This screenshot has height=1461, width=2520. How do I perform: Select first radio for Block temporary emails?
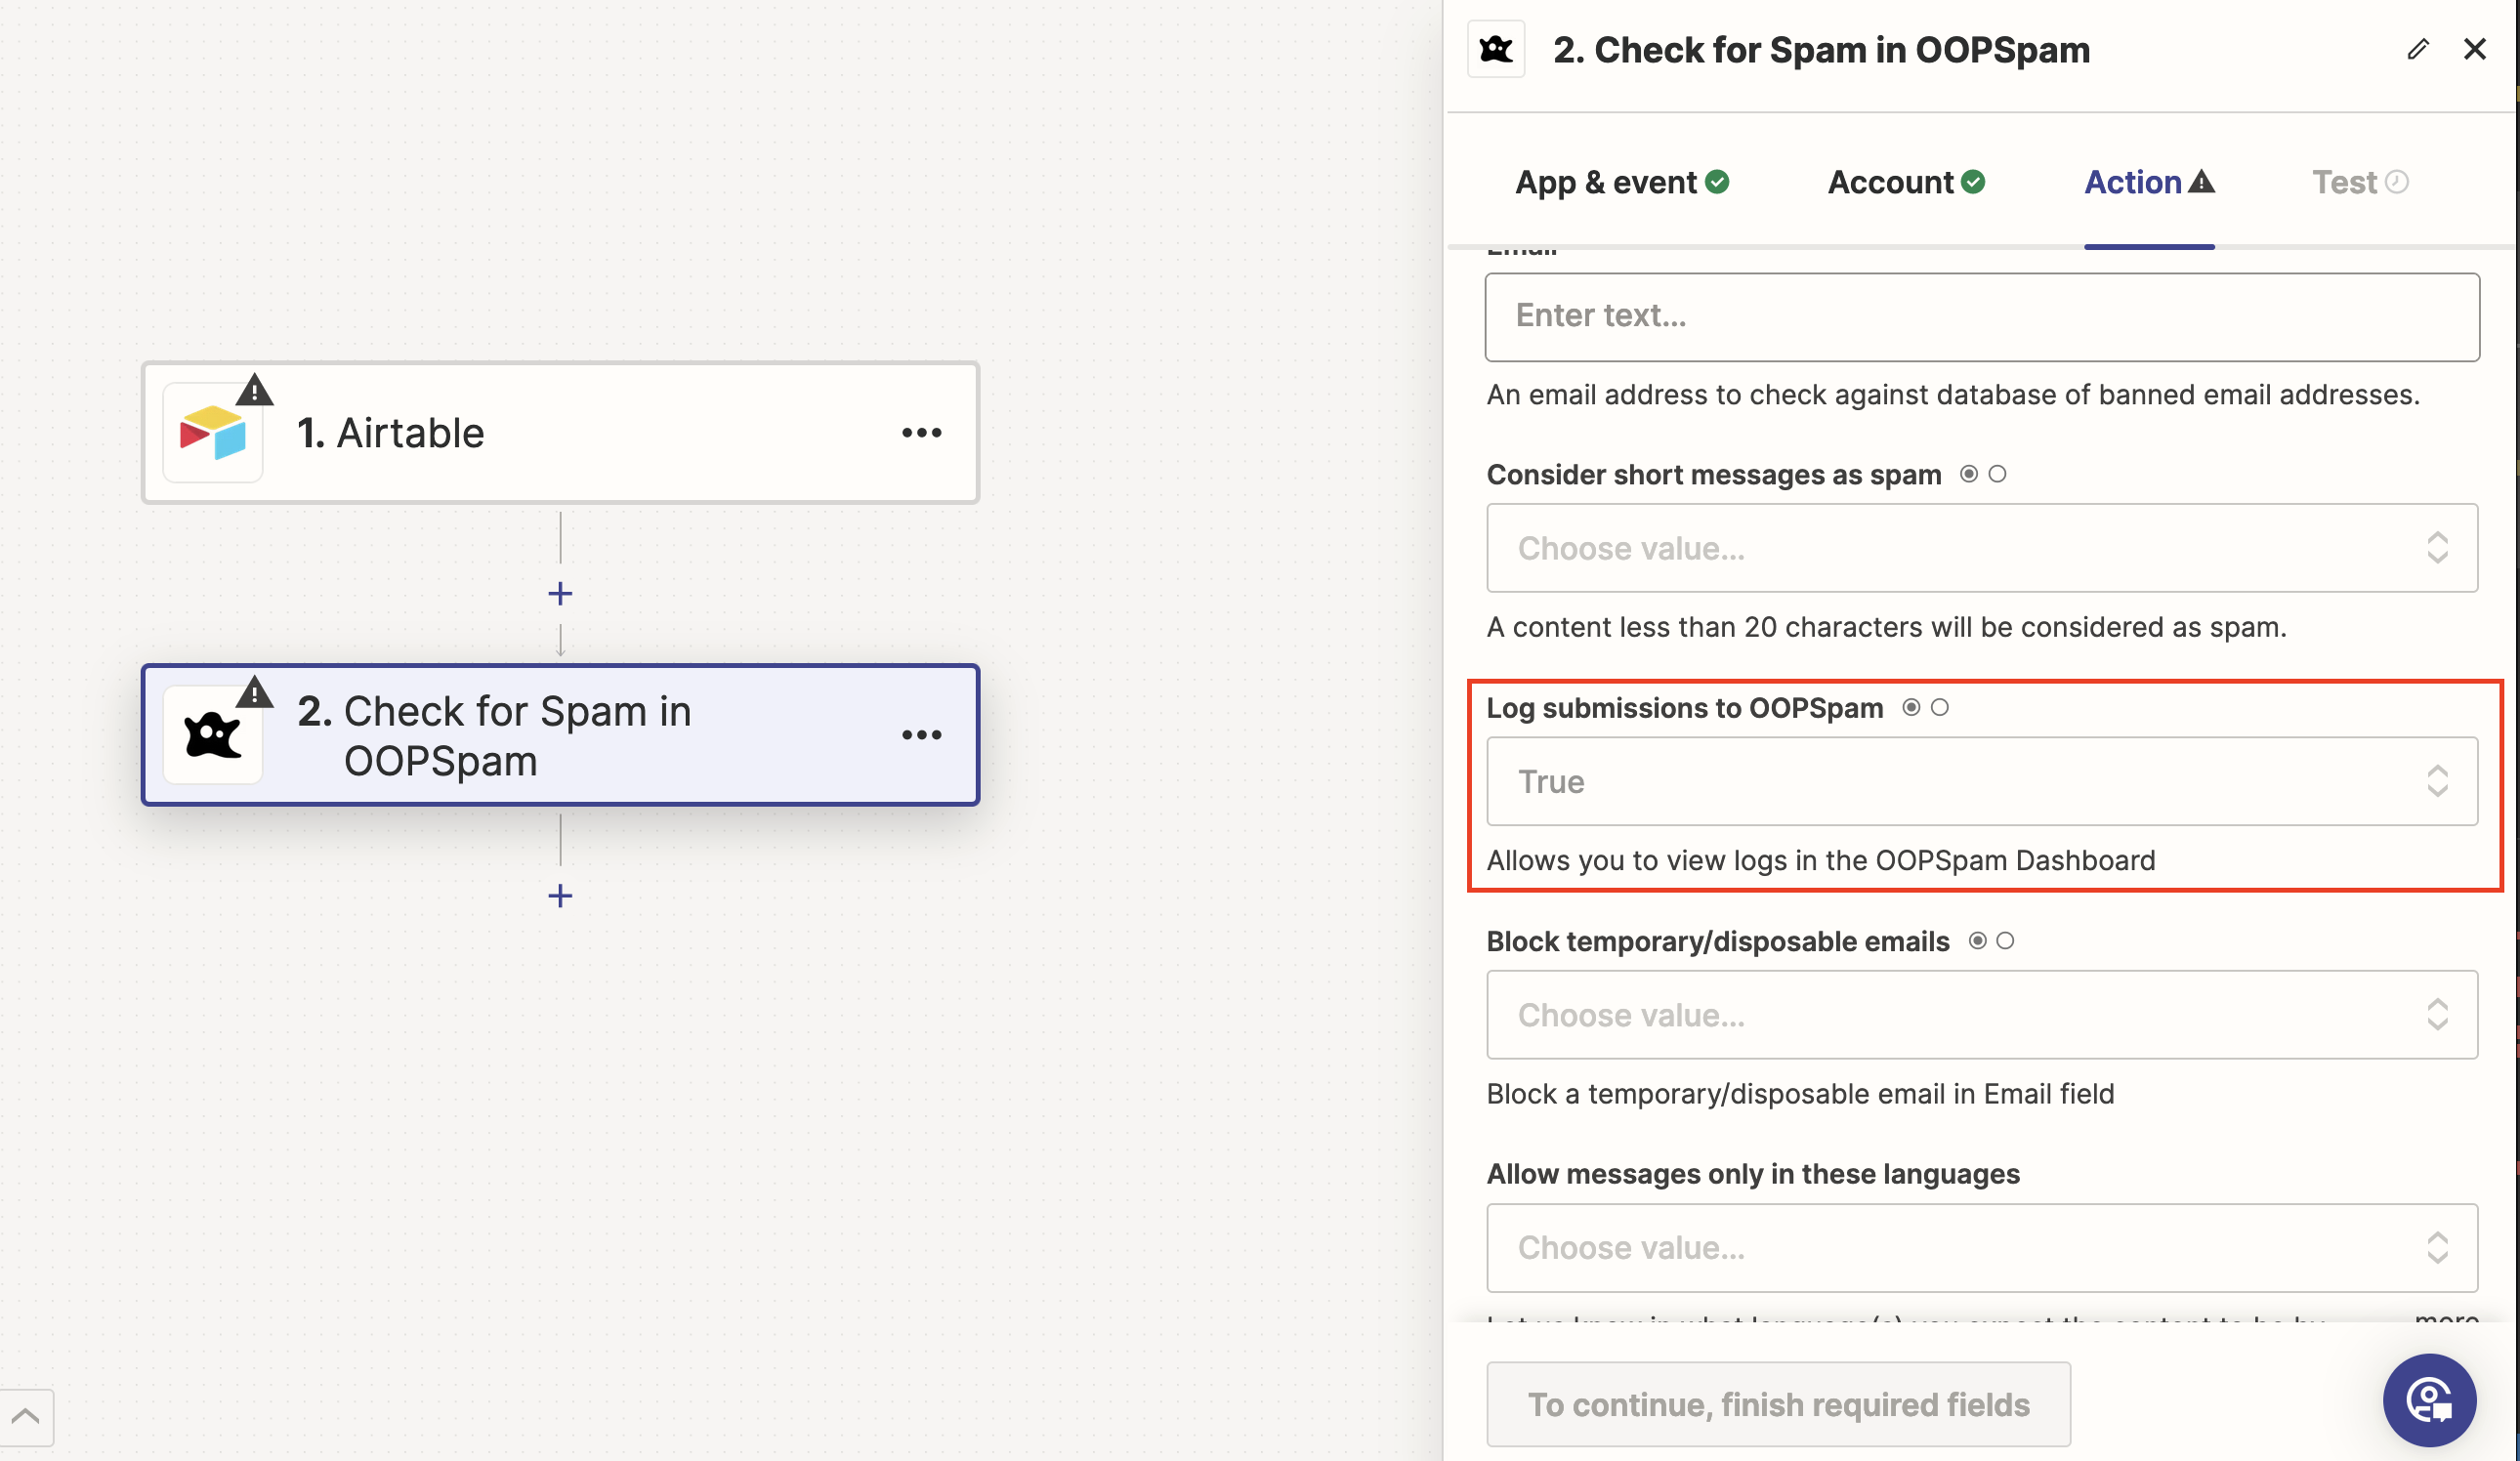(1977, 941)
